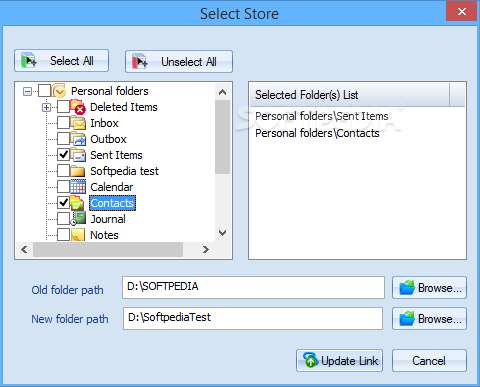Select the Deleted Items tree label
Viewport: 480px width, 387px height.
tap(124, 107)
